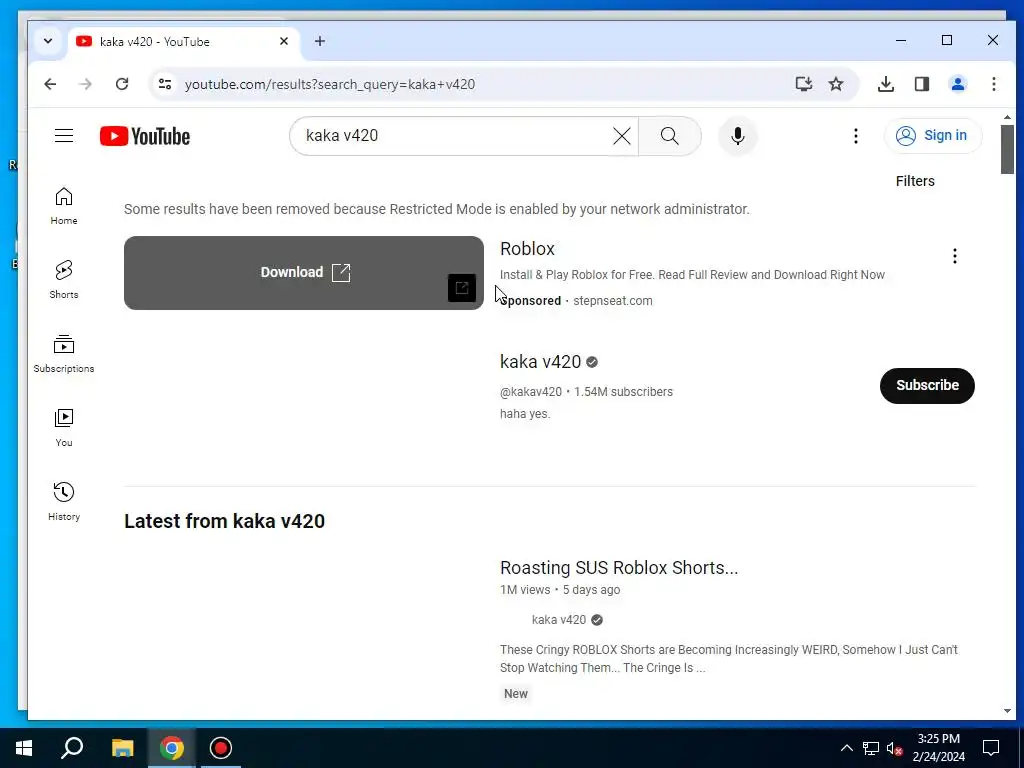Open Subscriptions in the sidebar
Image resolution: width=1024 pixels, height=768 pixels.
tap(64, 354)
